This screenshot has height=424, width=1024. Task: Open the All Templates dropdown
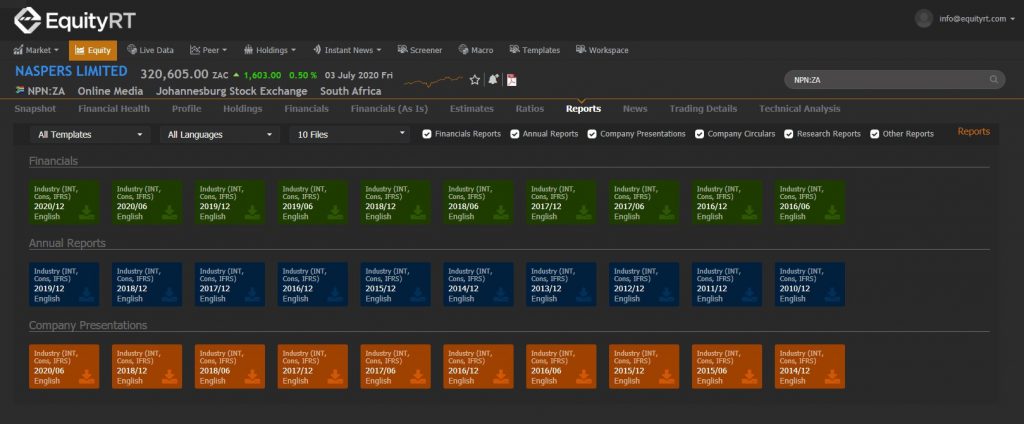coord(90,135)
